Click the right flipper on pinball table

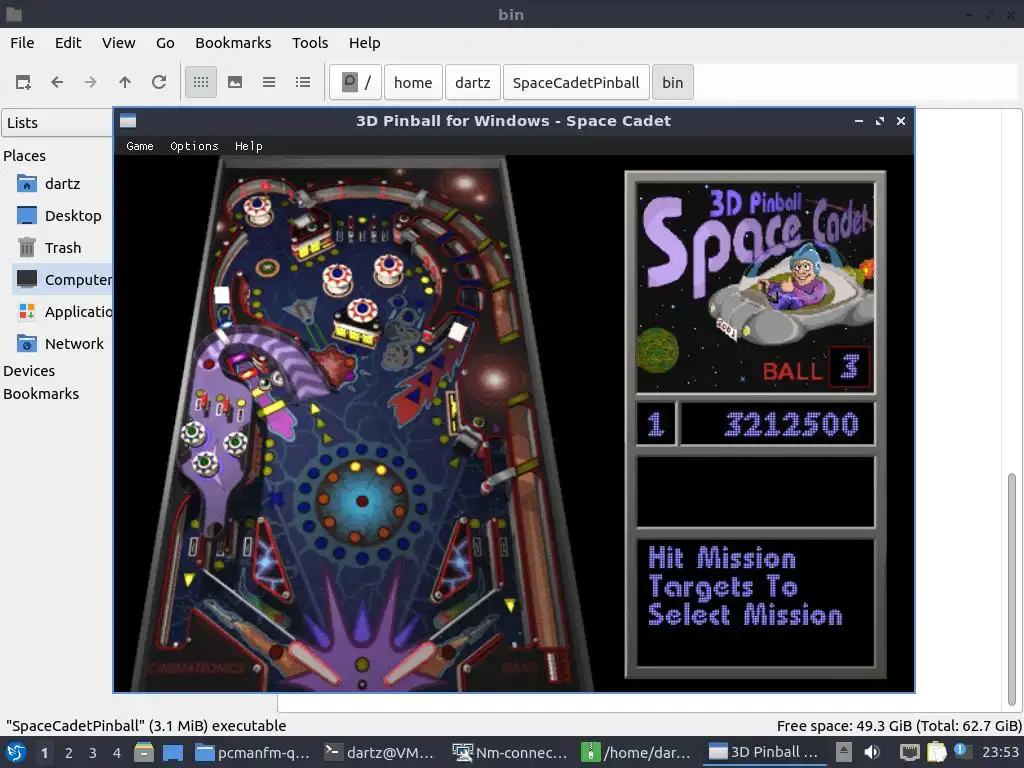click(x=411, y=661)
